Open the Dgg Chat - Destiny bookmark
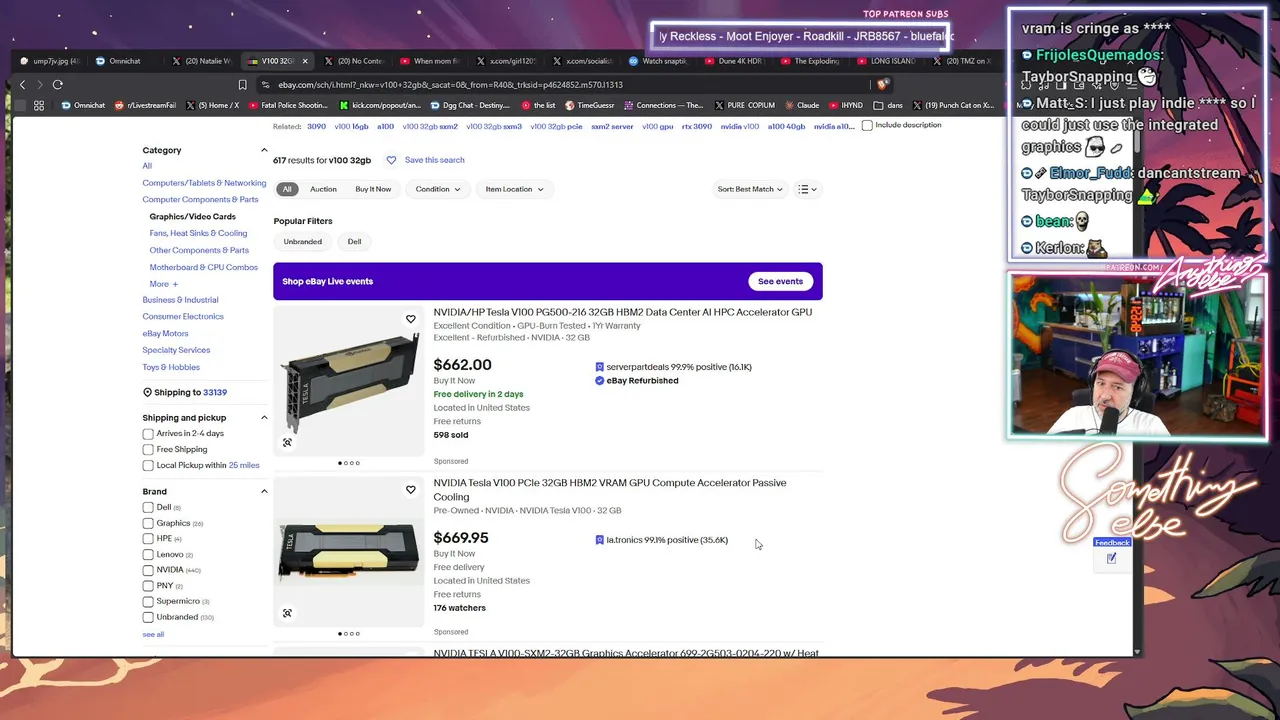The width and height of the screenshot is (1280, 720). pos(470,105)
